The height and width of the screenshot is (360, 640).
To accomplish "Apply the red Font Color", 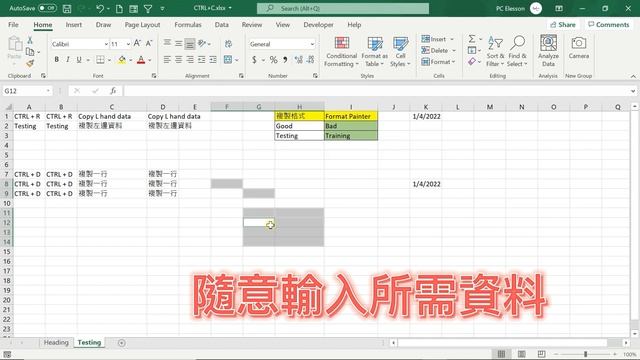I will [x=141, y=60].
